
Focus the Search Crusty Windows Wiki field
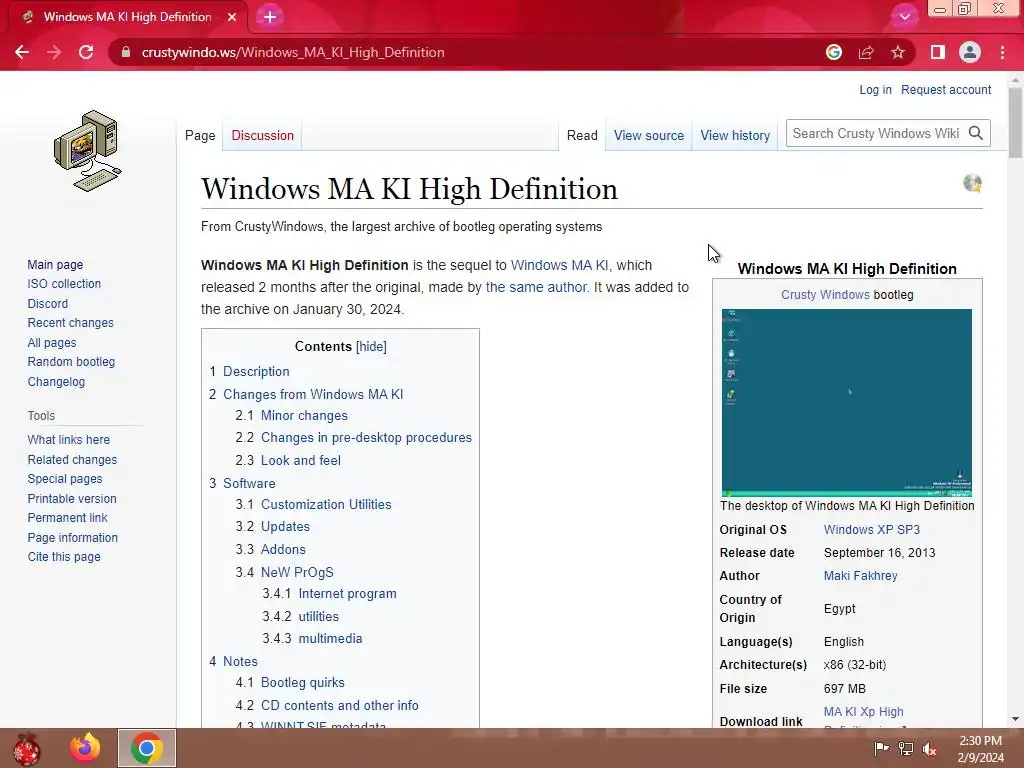(x=876, y=133)
